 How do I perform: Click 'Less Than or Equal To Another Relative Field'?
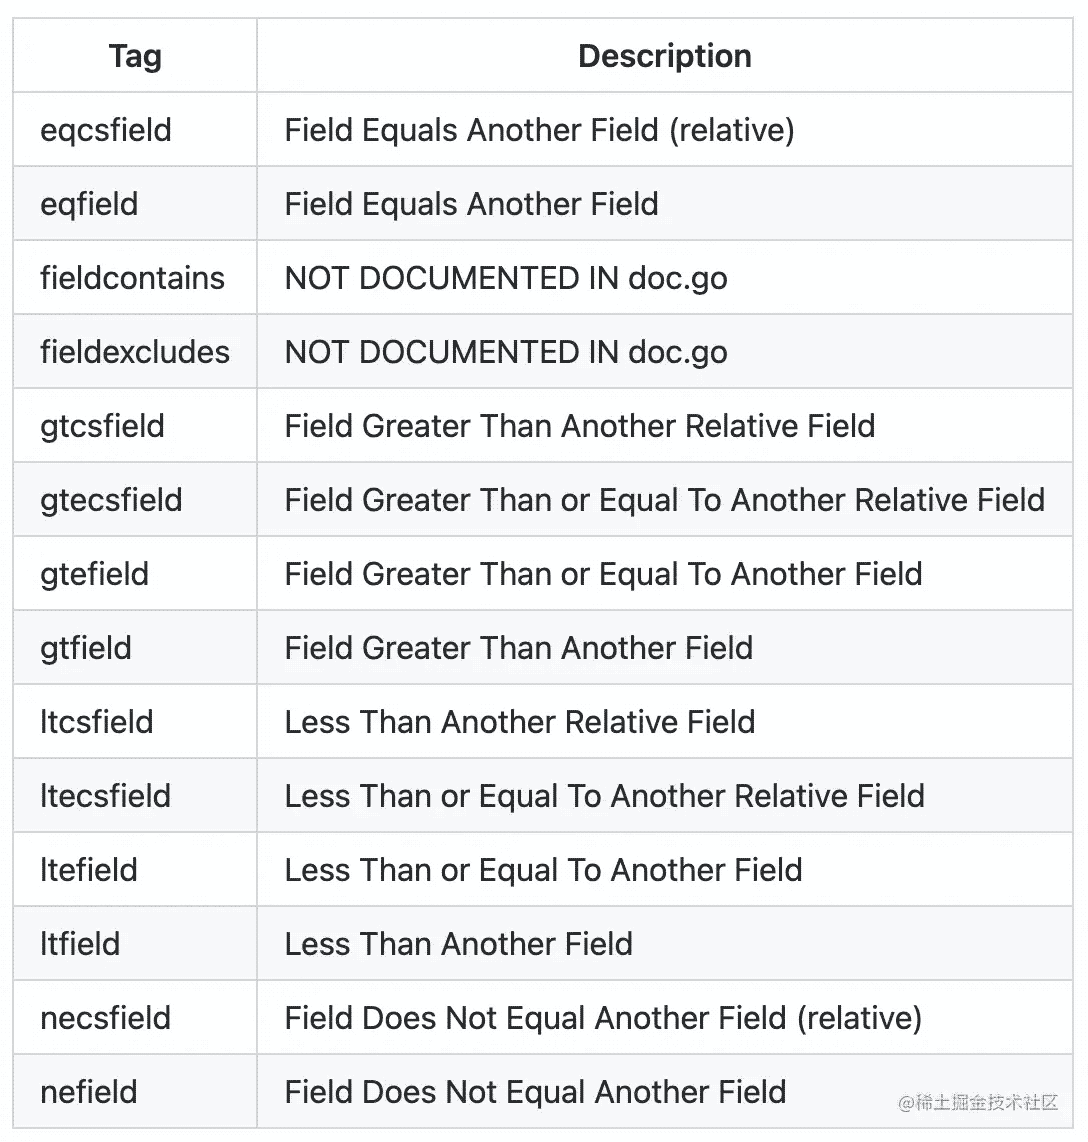[604, 796]
